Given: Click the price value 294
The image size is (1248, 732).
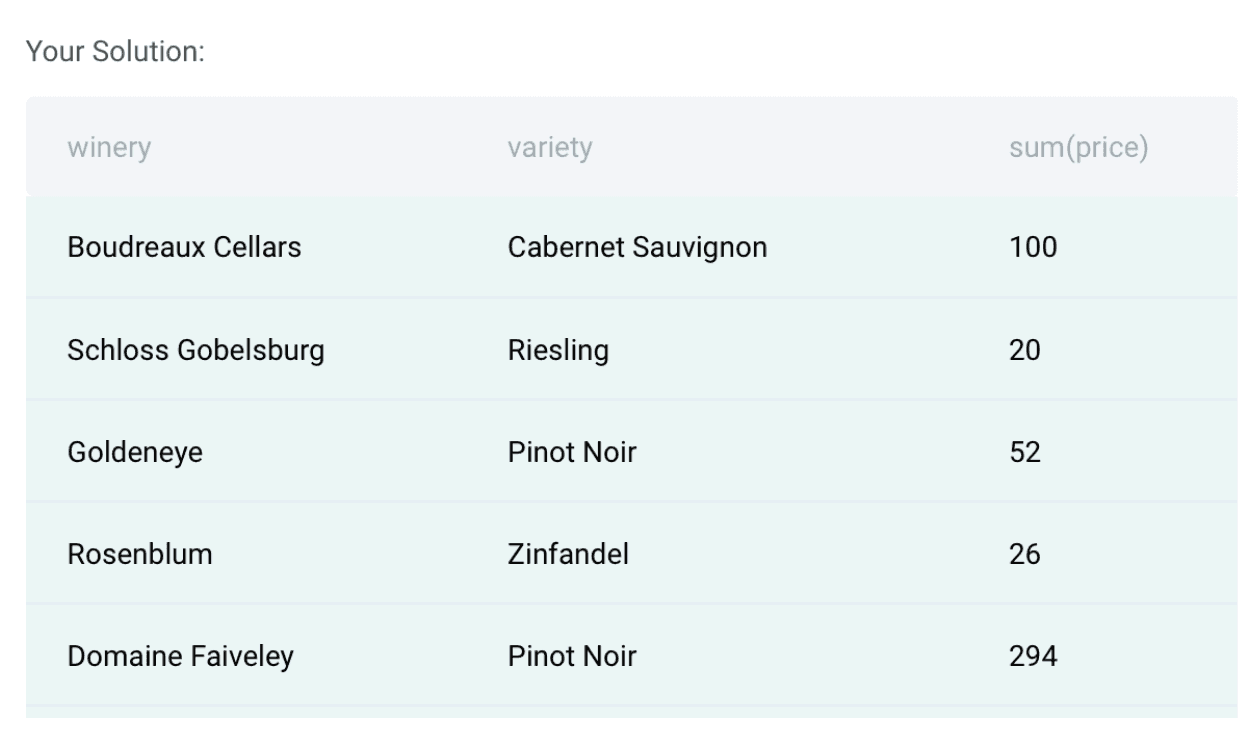Looking at the screenshot, I should [1033, 657].
